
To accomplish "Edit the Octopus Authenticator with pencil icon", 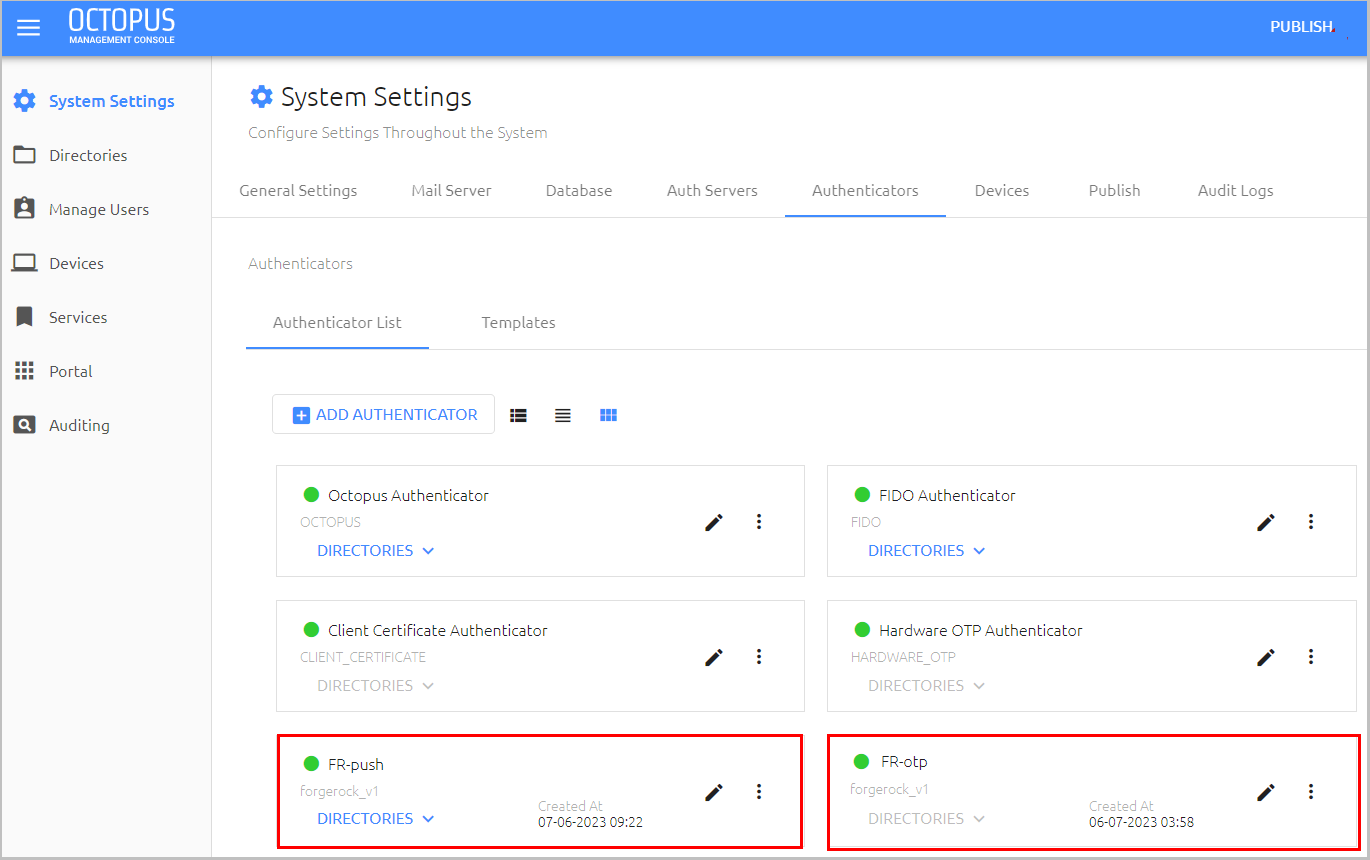I will tap(714, 521).
